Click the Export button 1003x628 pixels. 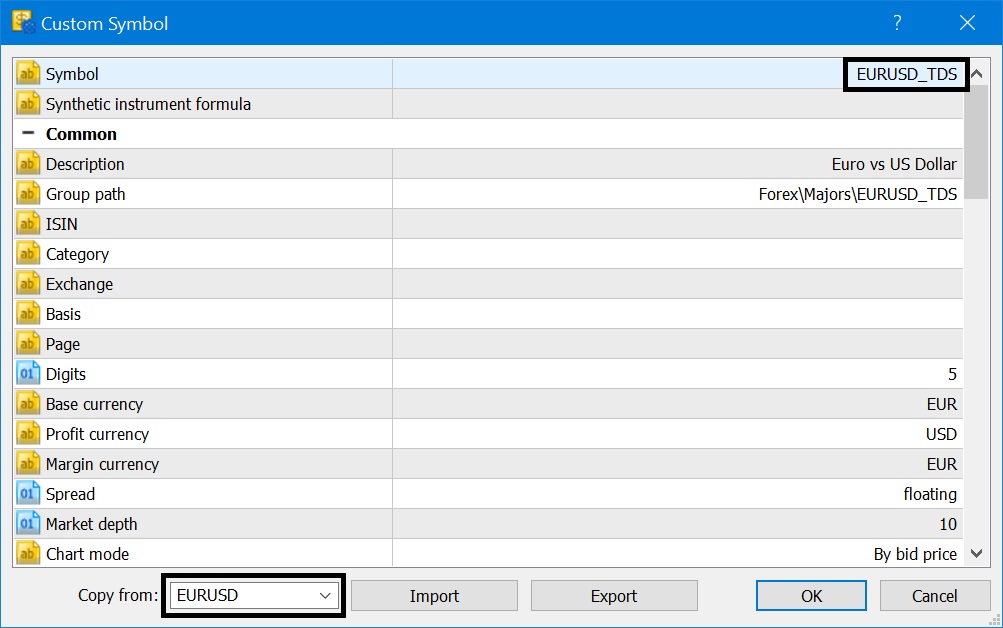point(614,596)
